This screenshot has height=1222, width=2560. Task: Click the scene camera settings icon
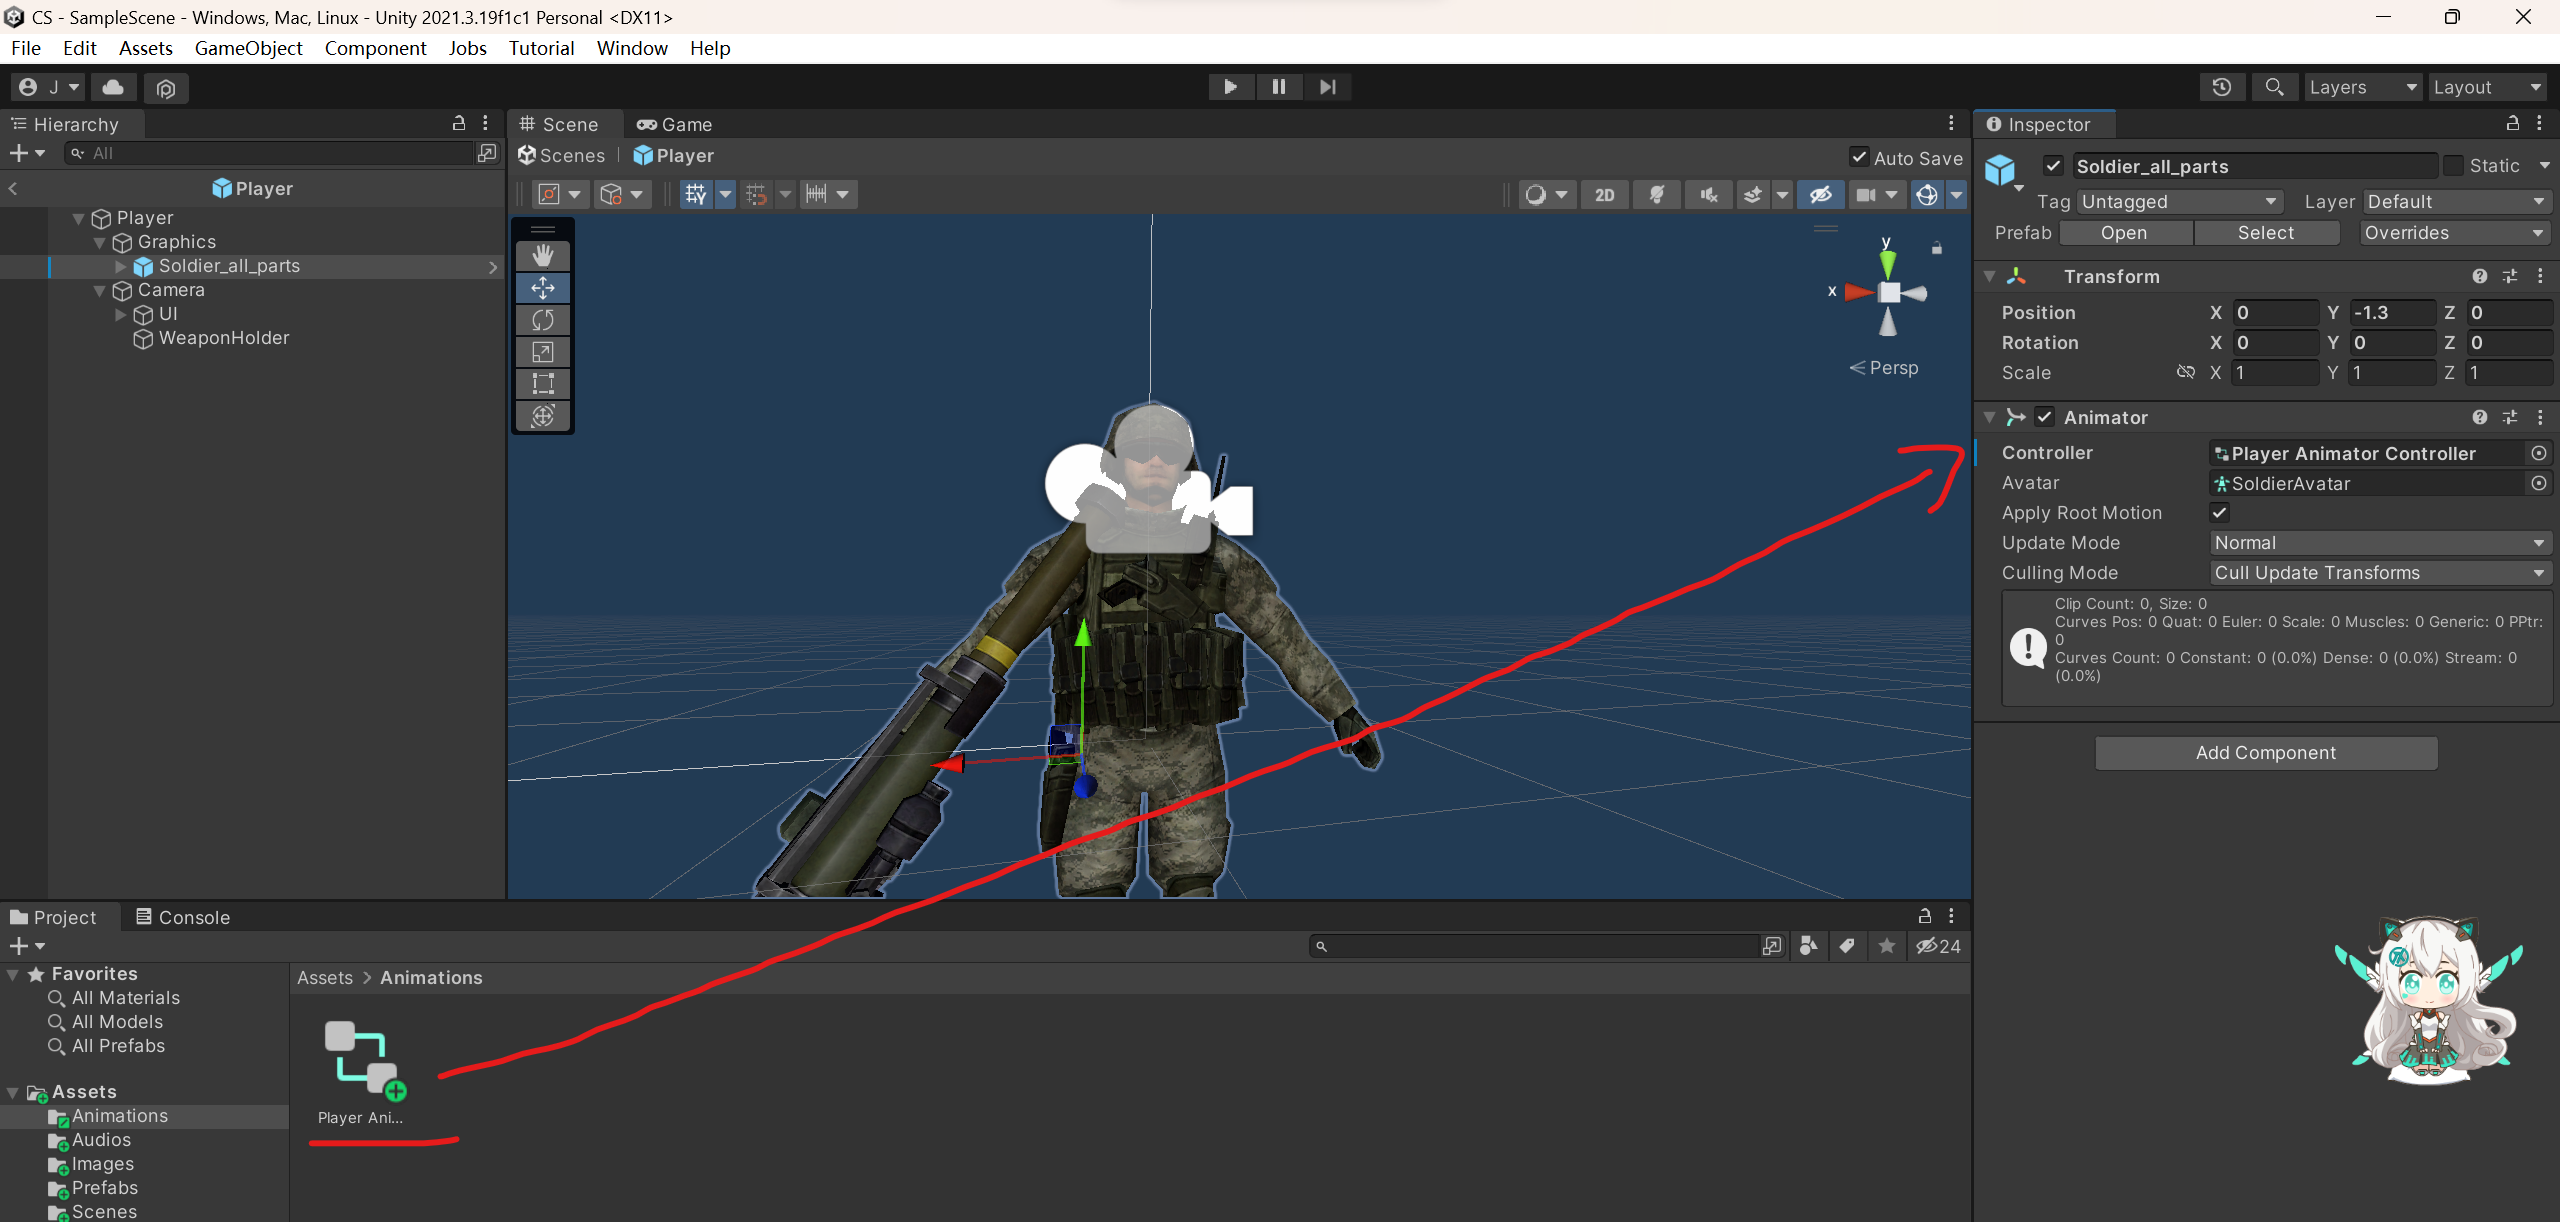(1866, 194)
